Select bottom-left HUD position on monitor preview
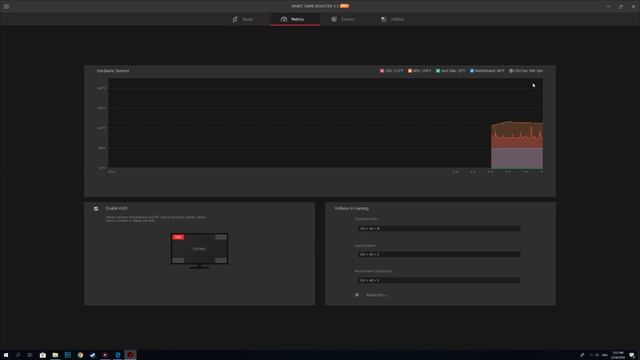640x360 pixels. pos(178,260)
